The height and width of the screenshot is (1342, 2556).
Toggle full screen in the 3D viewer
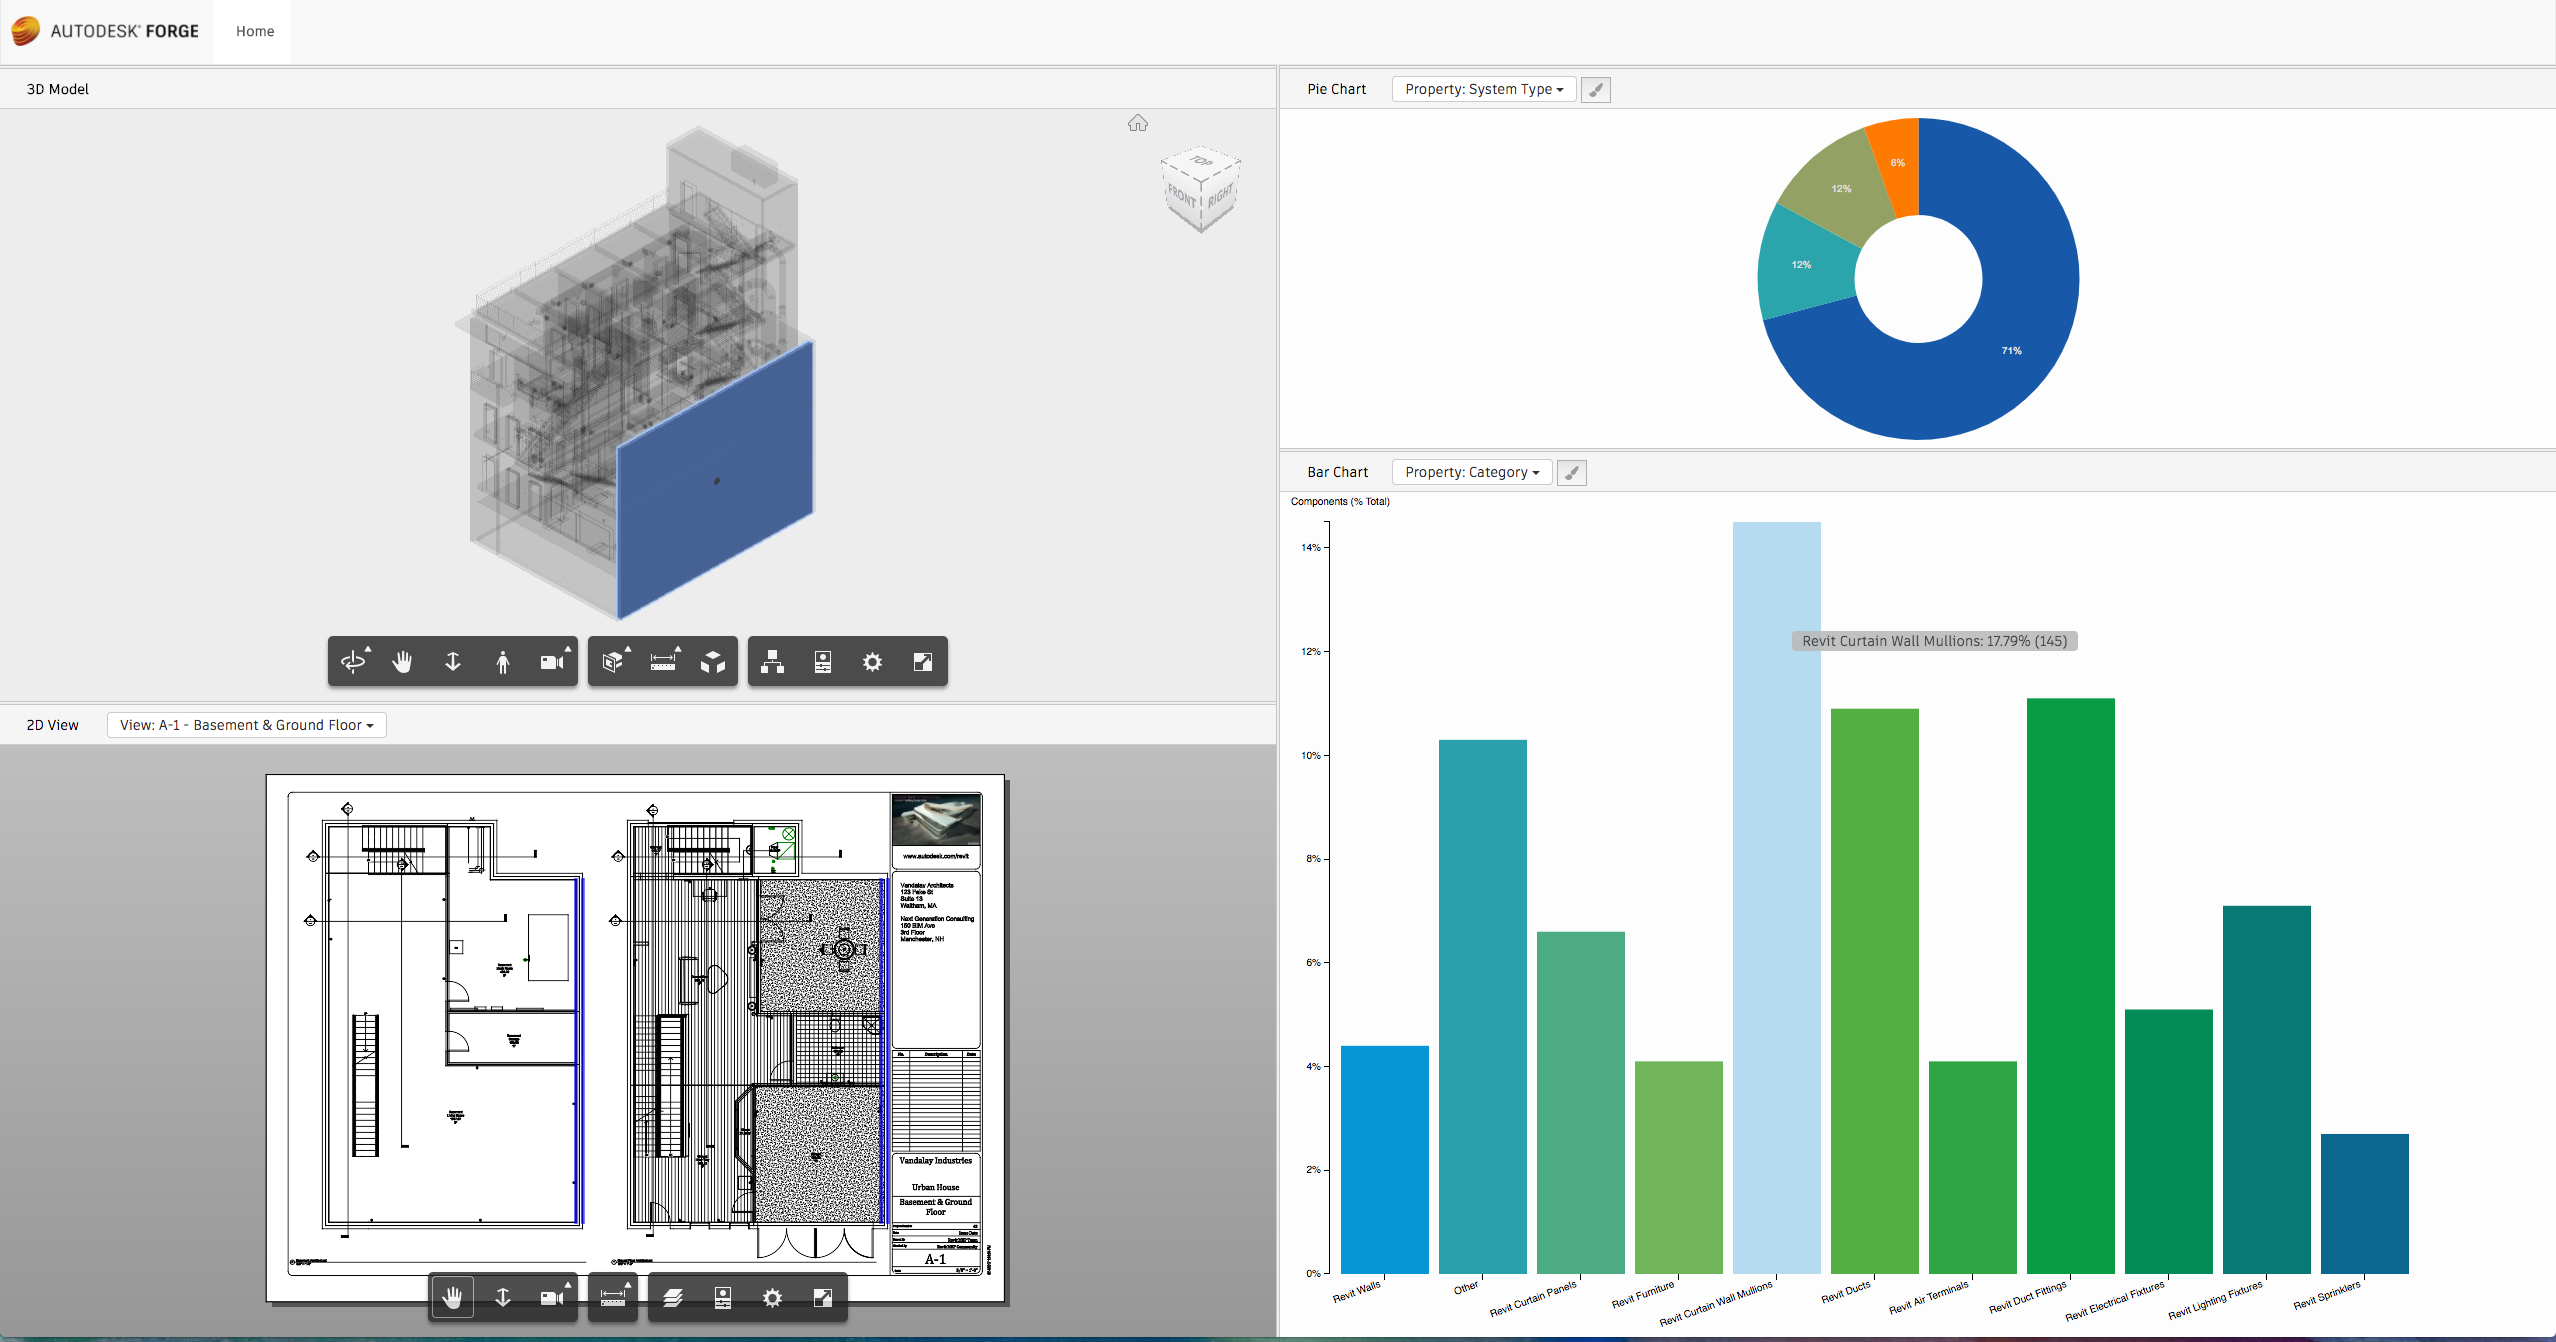point(923,661)
